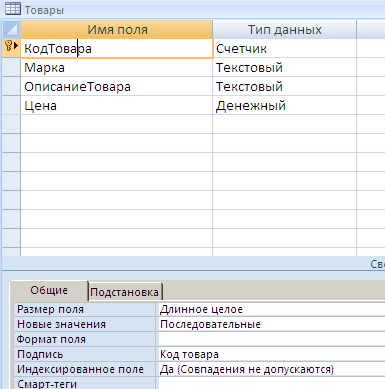Viewport: 385px width, 389px height.
Task: Select the ОписаниеТовара field name cell
Action: click(x=117, y=87)
